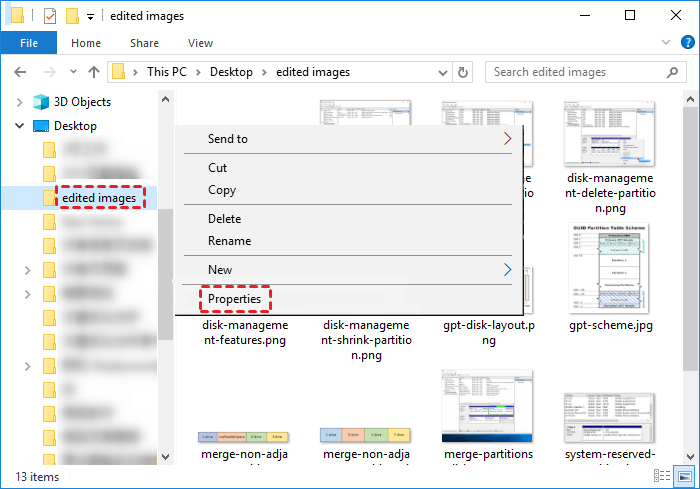Click the Back navigation arrow
Screen dimensions: 700x489
click(20, 72)
